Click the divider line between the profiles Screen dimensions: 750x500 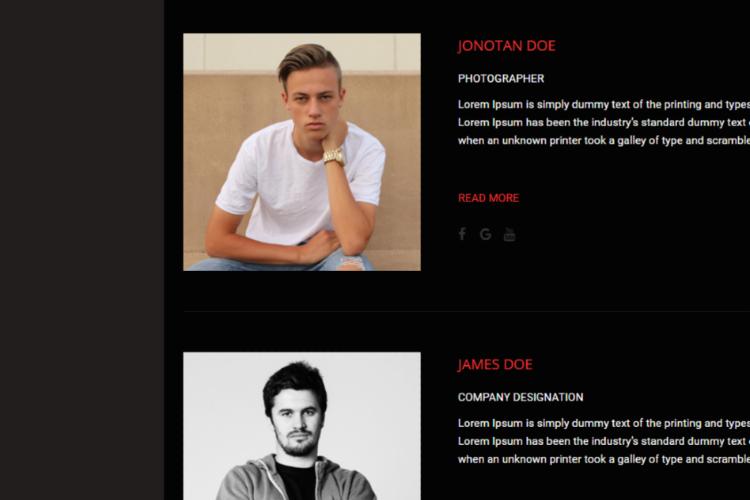[x=466, y=311]
